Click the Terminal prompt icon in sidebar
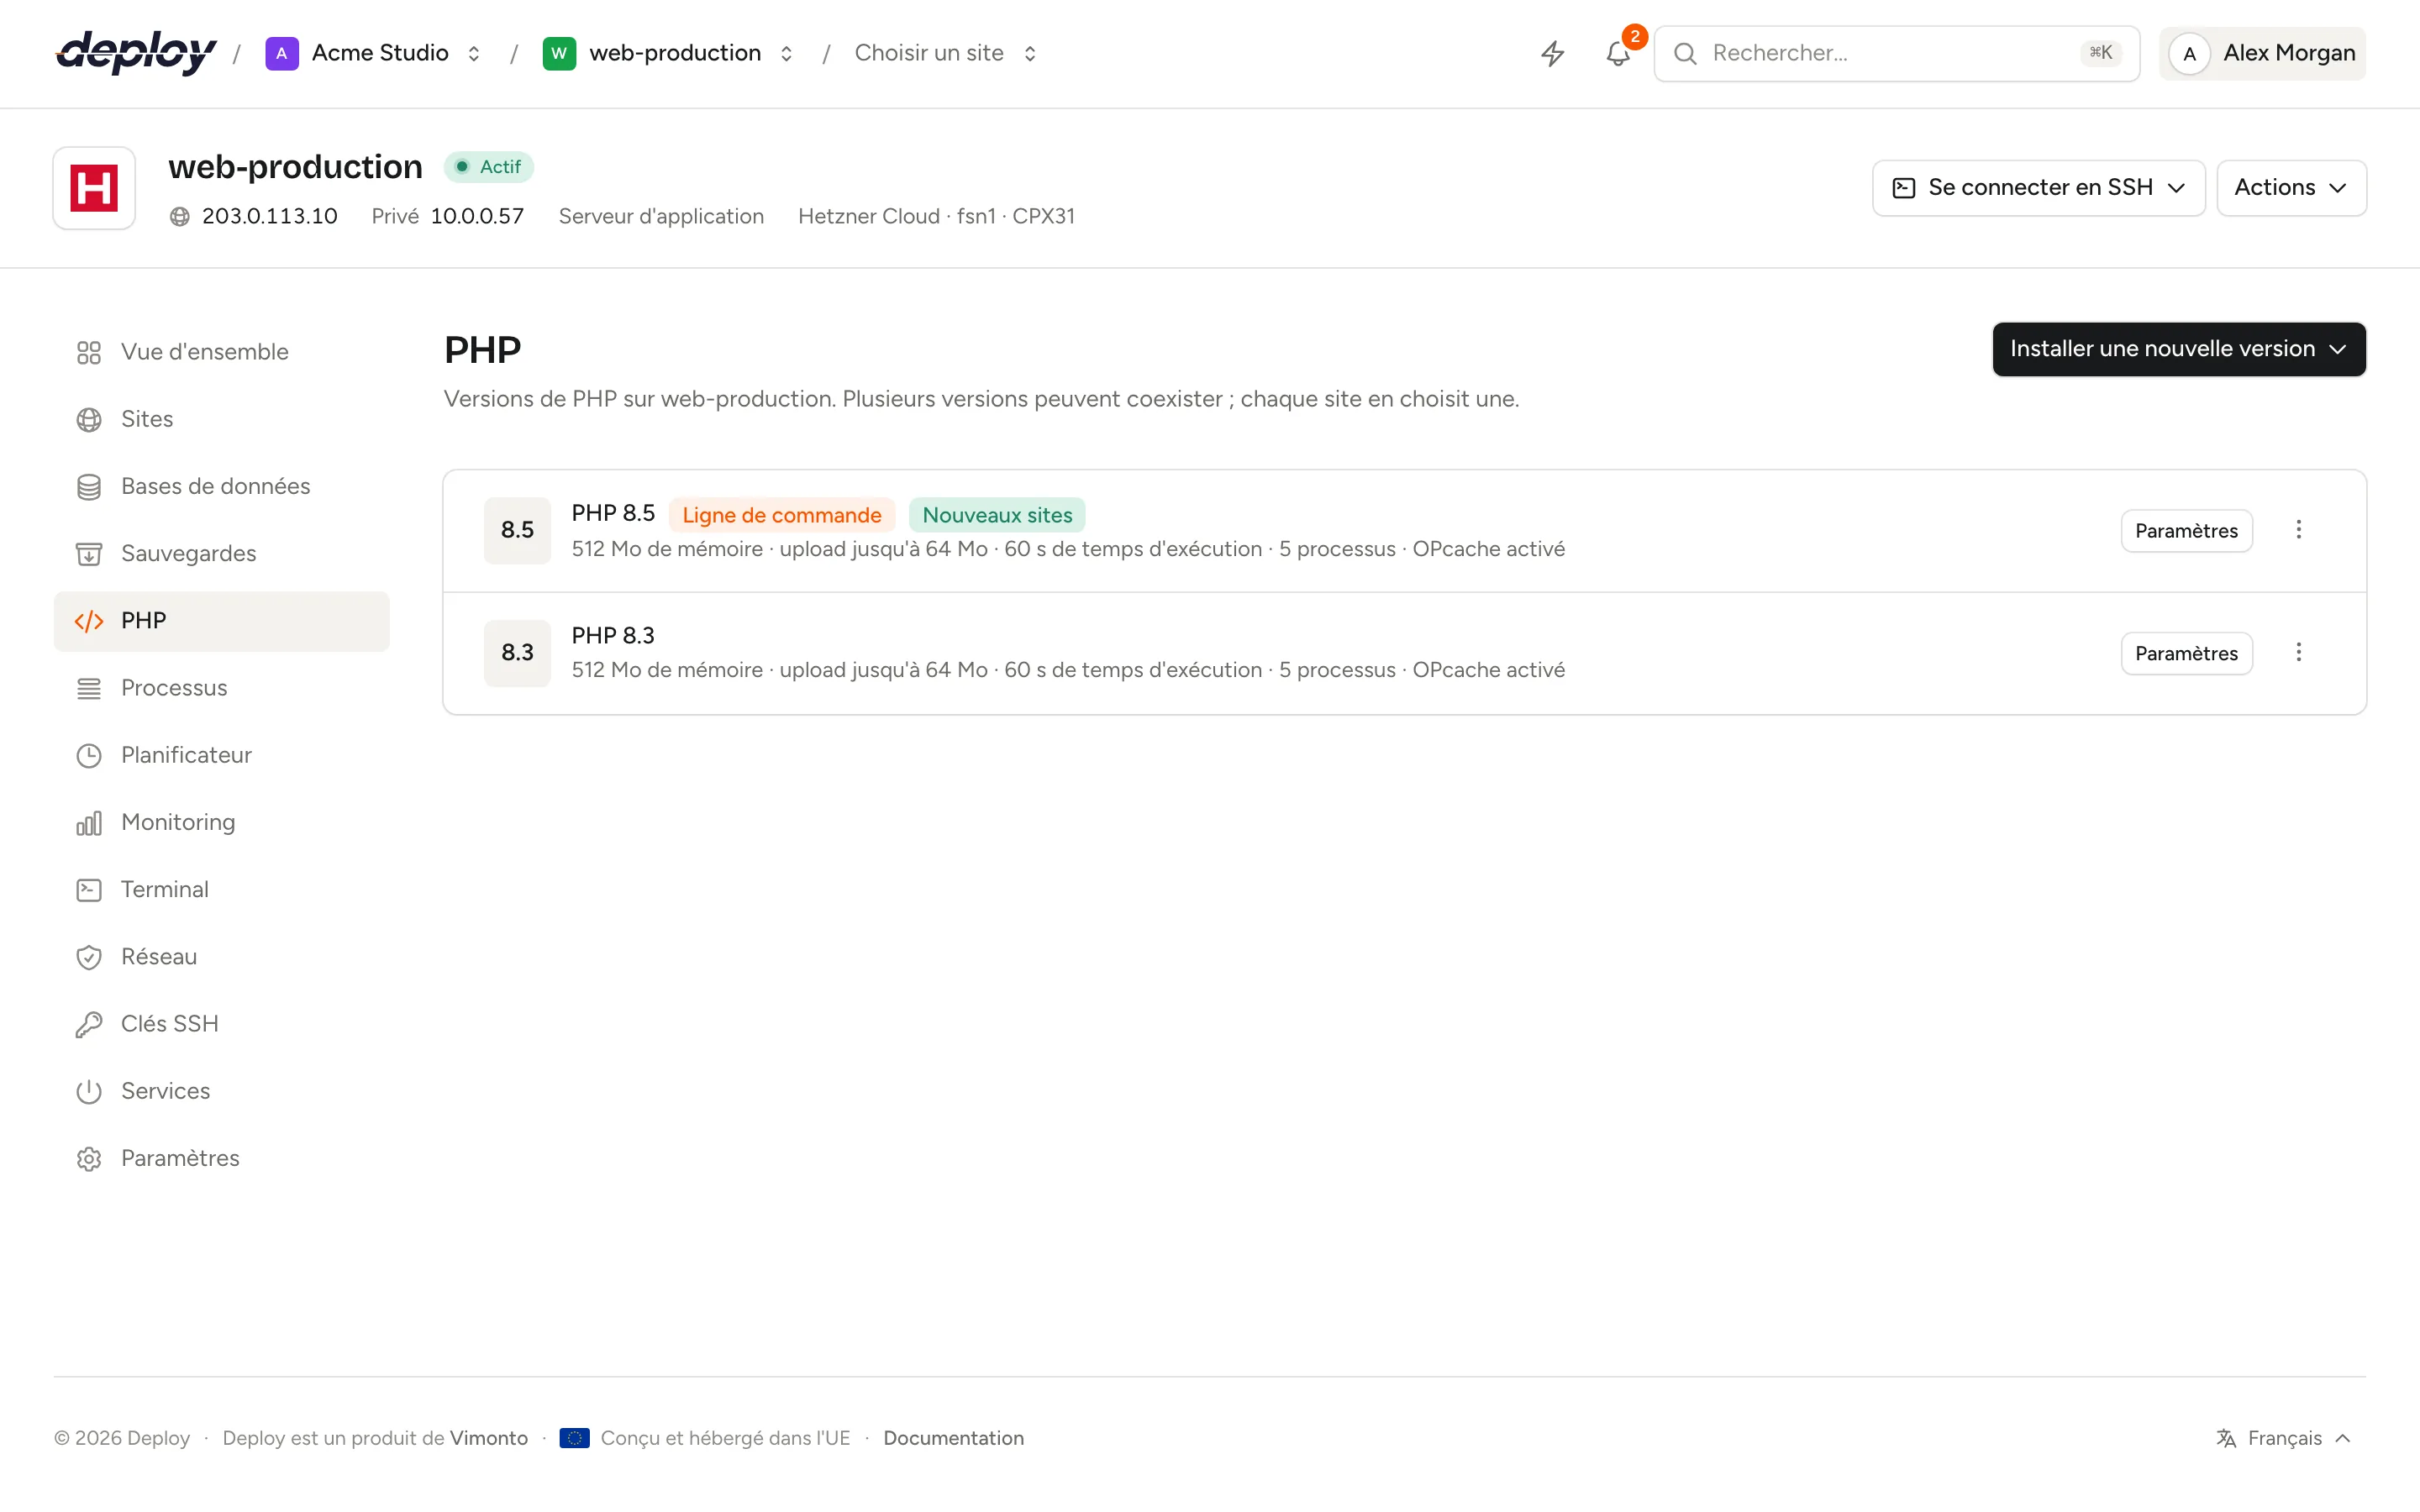 coord(89,889)
